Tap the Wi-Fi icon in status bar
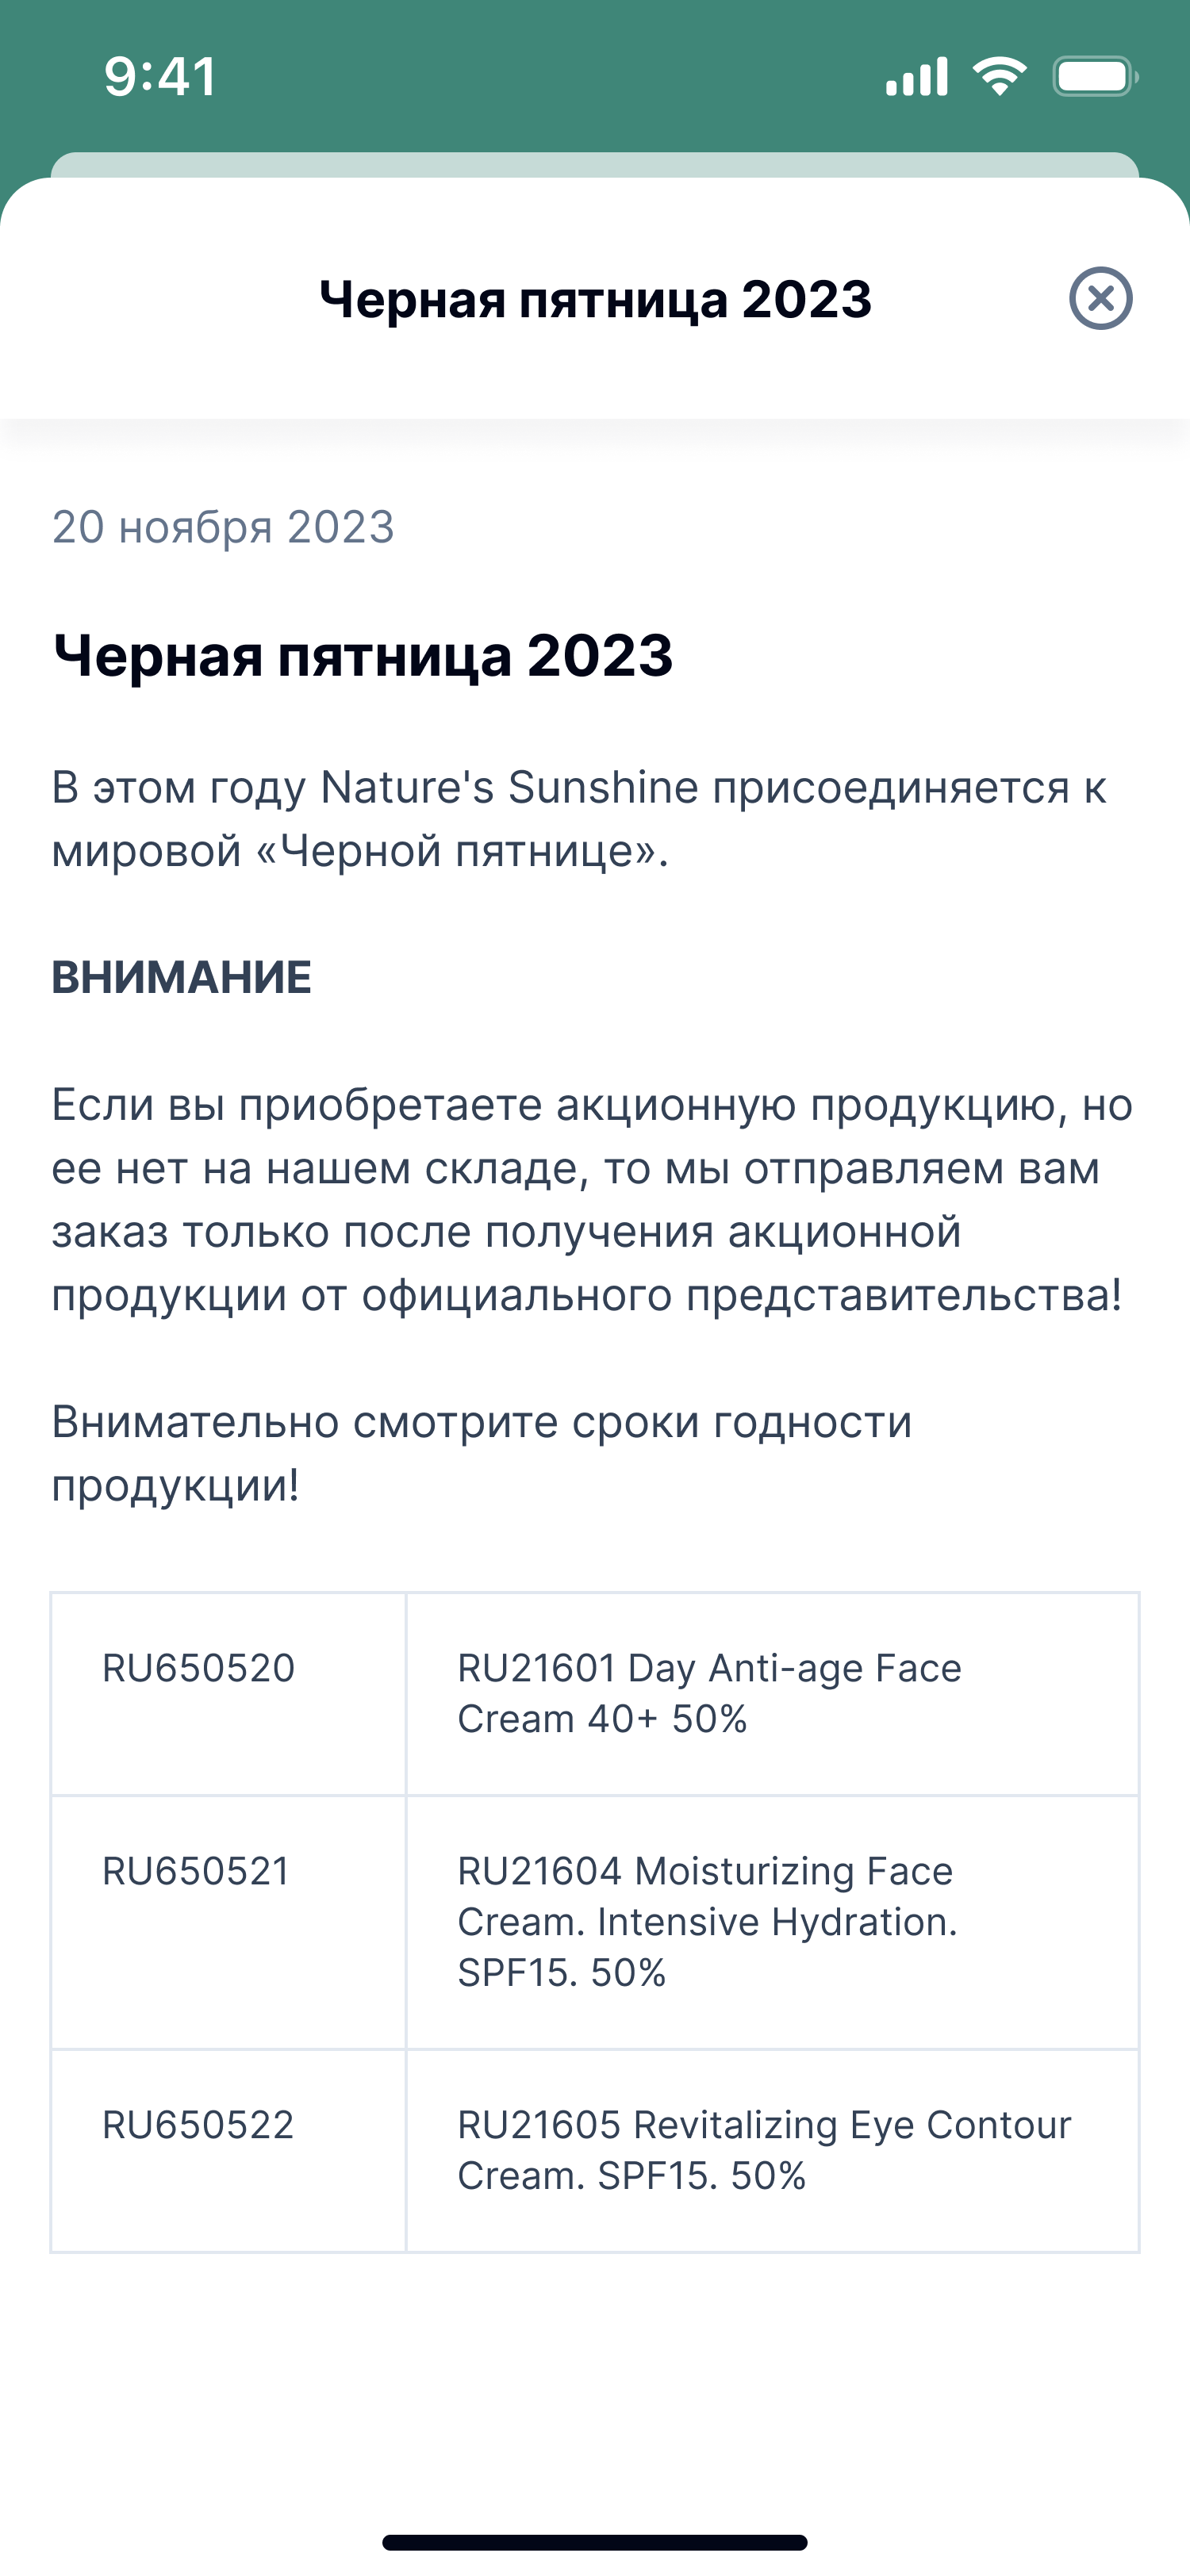Viewport: 1190px width, 2576px height. coord(1000,77)
